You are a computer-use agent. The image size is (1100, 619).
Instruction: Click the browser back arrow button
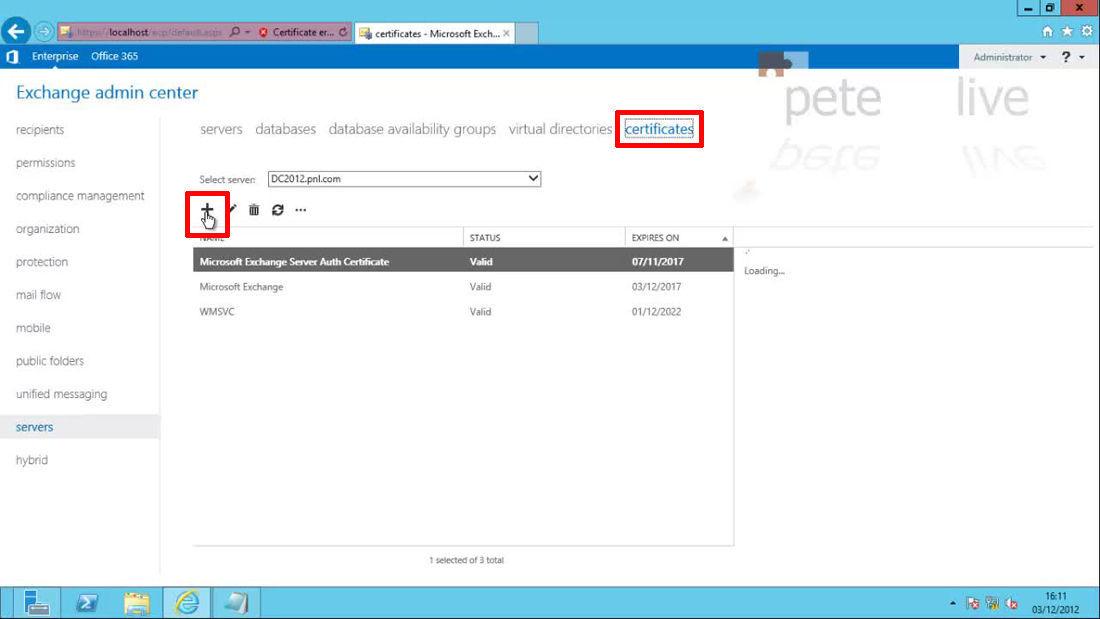(15, 32)
